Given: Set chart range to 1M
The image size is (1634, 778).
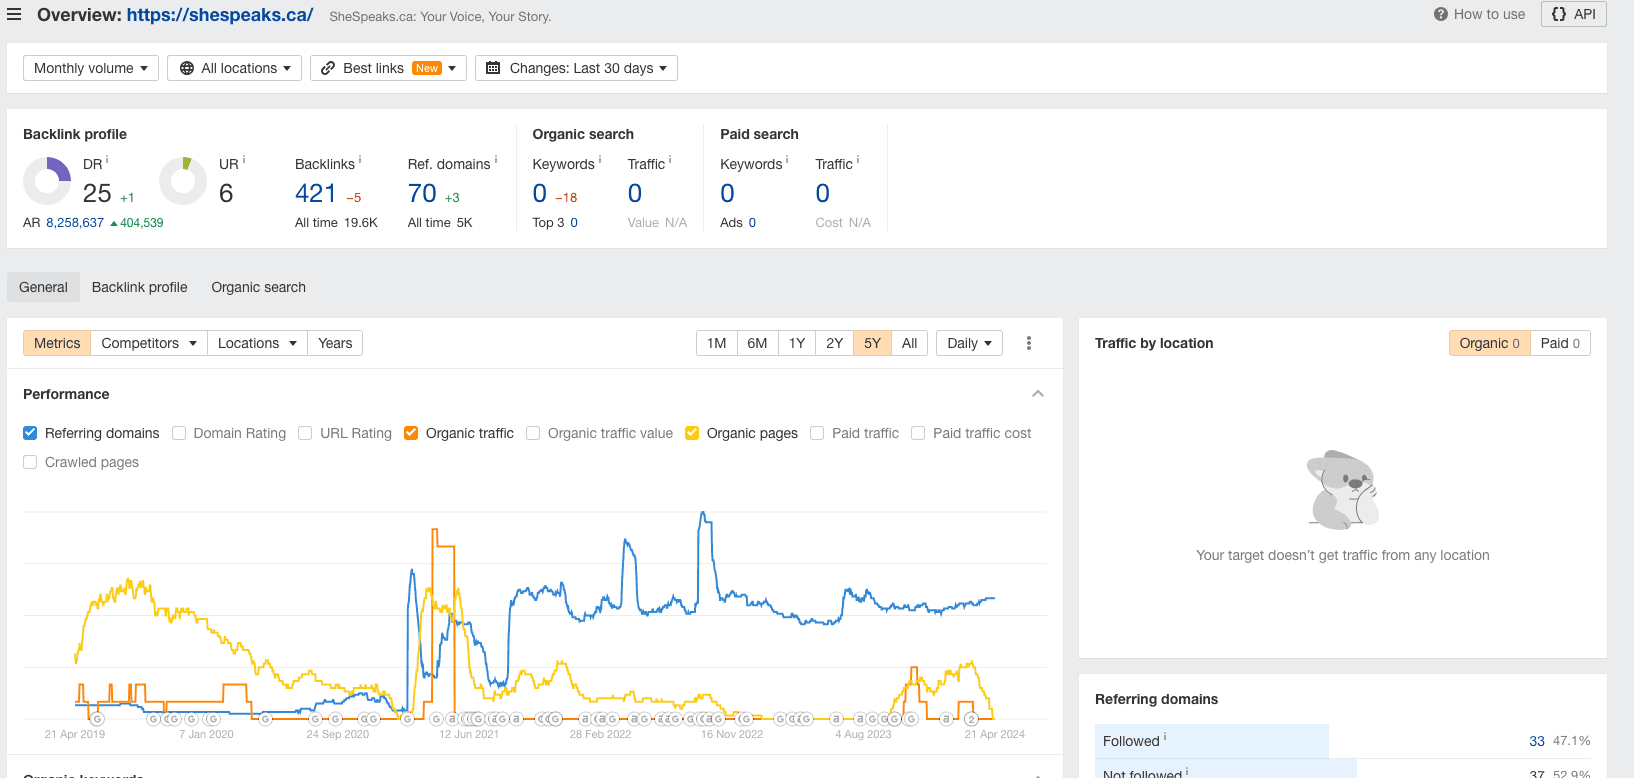Looking at the screenshot, I should 717,343.
